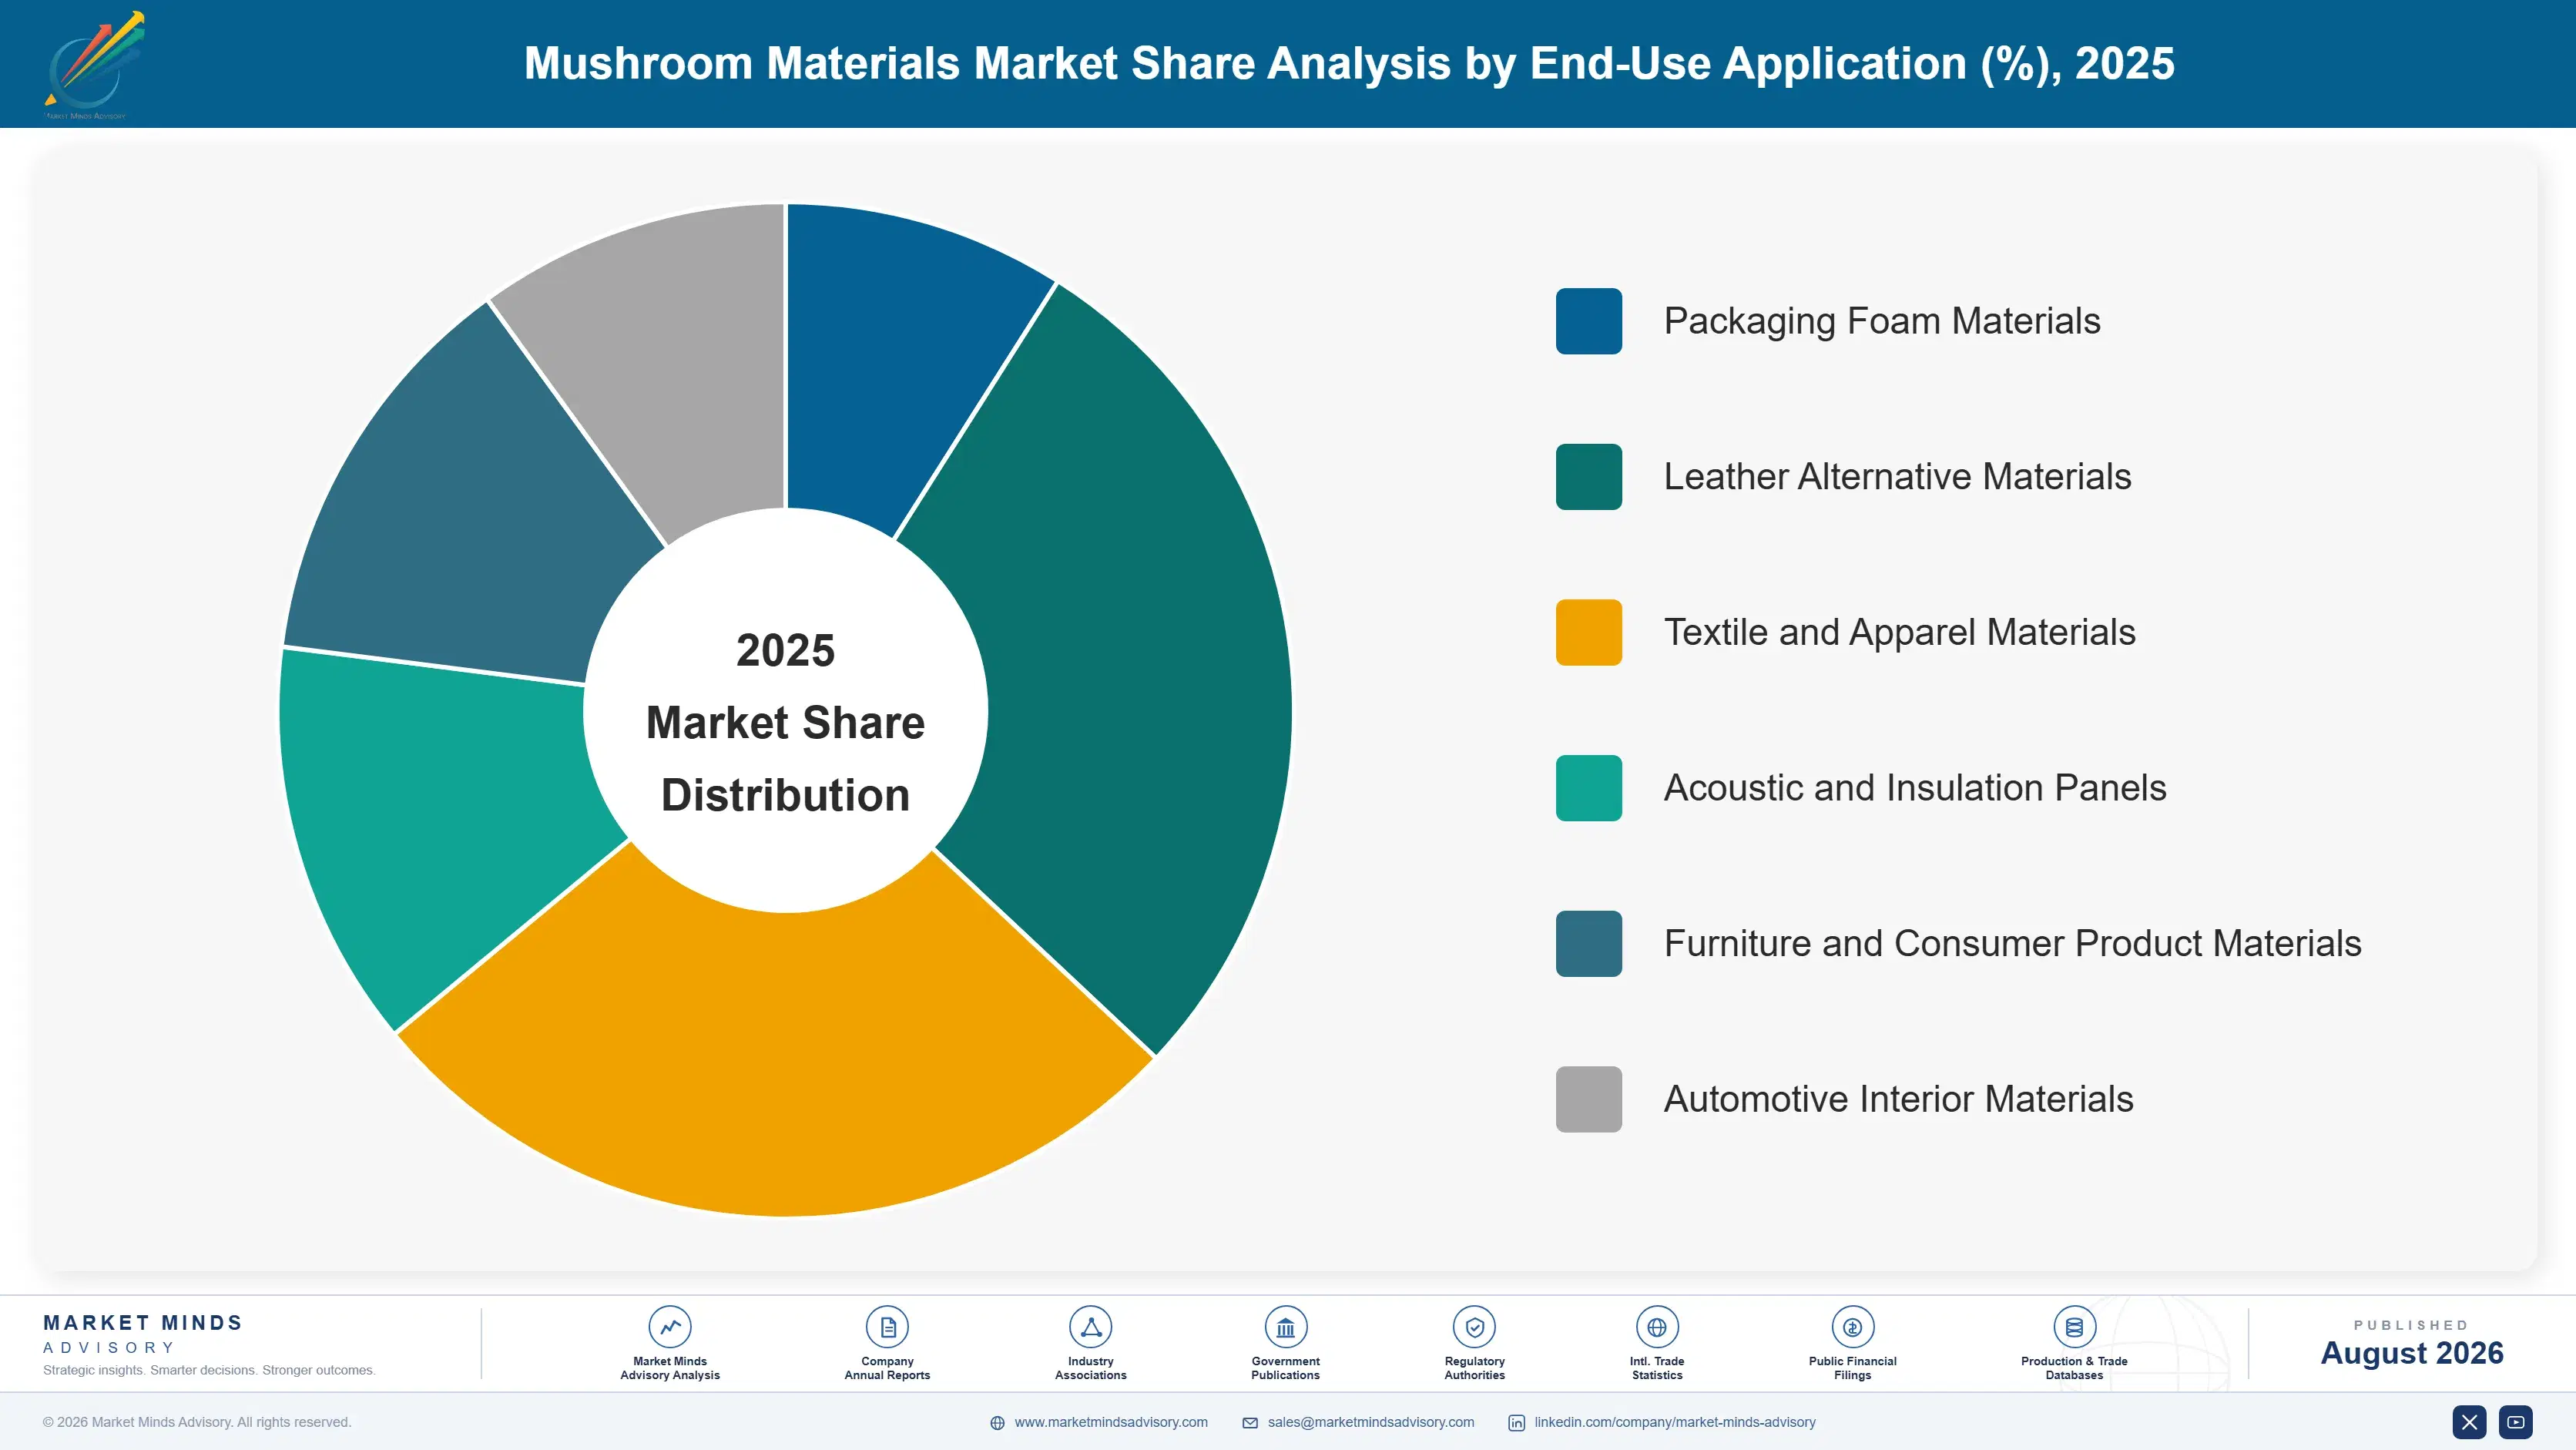Click the chart title heading text
The image size is (2576, 1450).
(x=1349, y=64)
